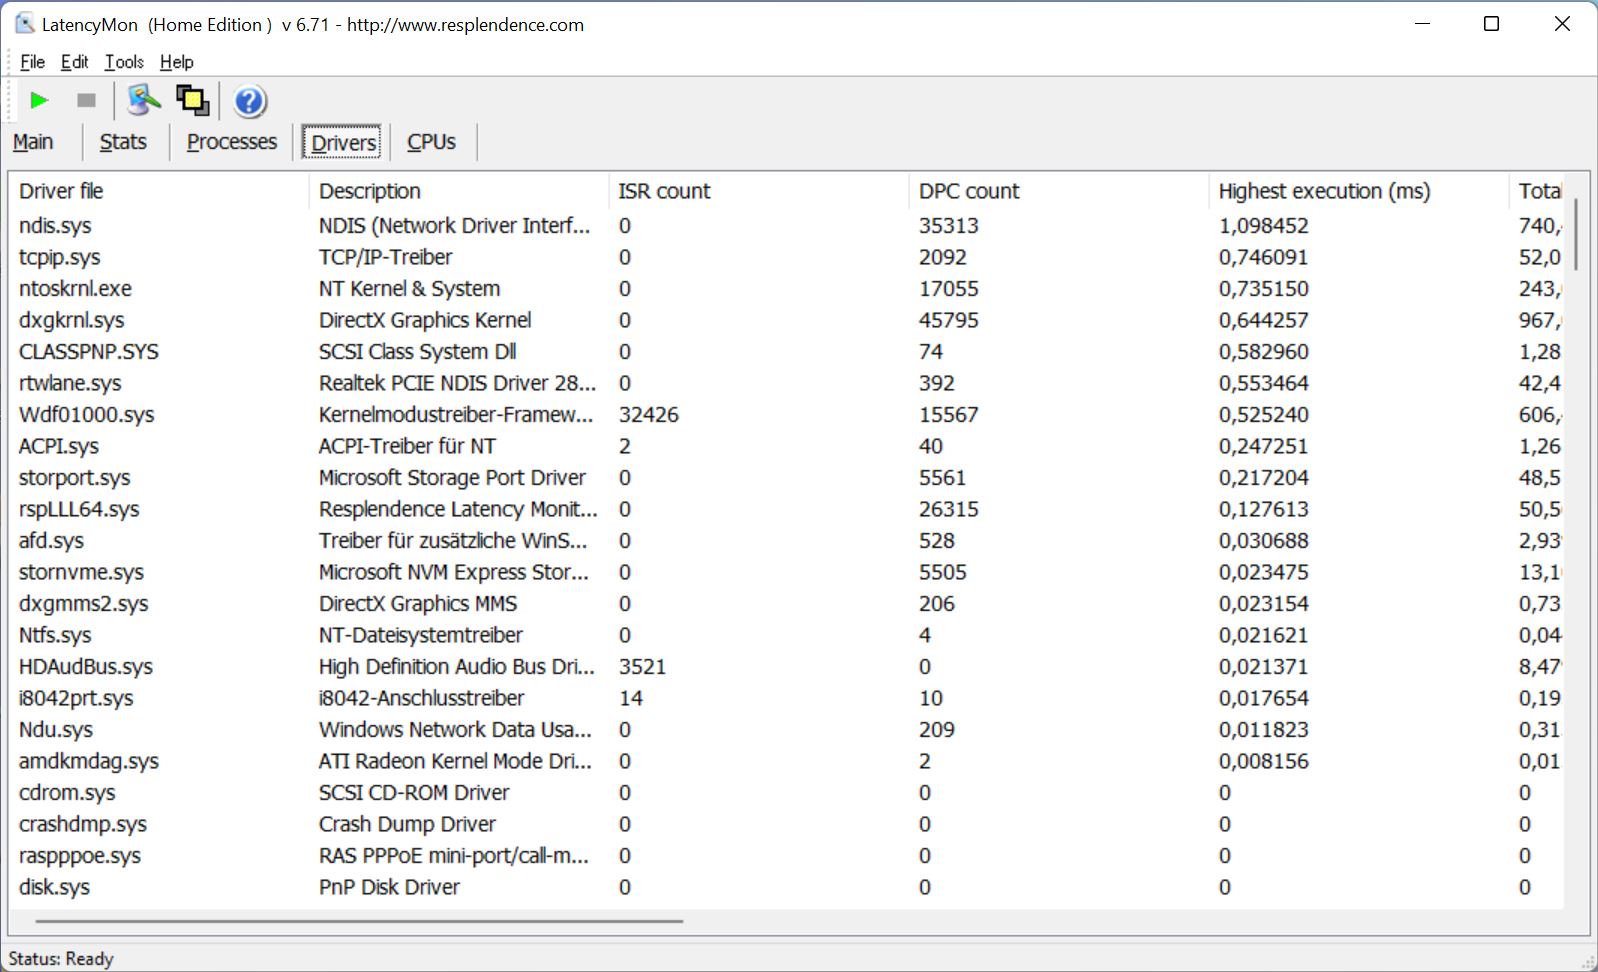Sort by the DPC count column header

pos(968,191)
